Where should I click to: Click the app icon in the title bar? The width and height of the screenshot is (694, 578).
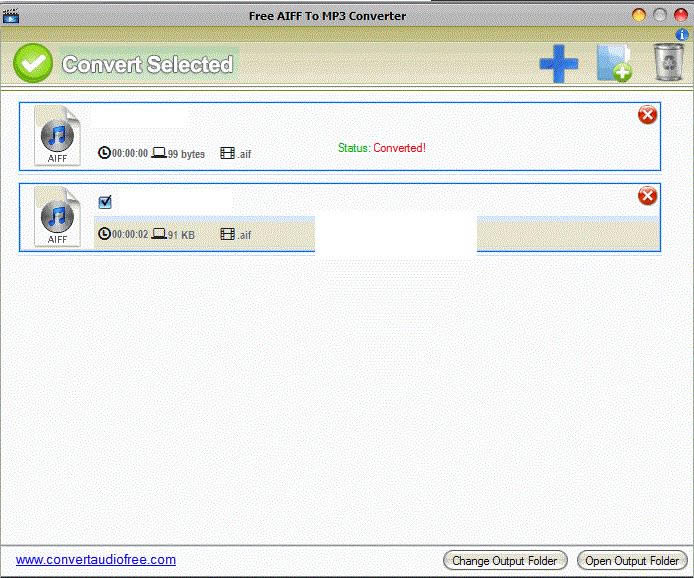coord(11,16)
